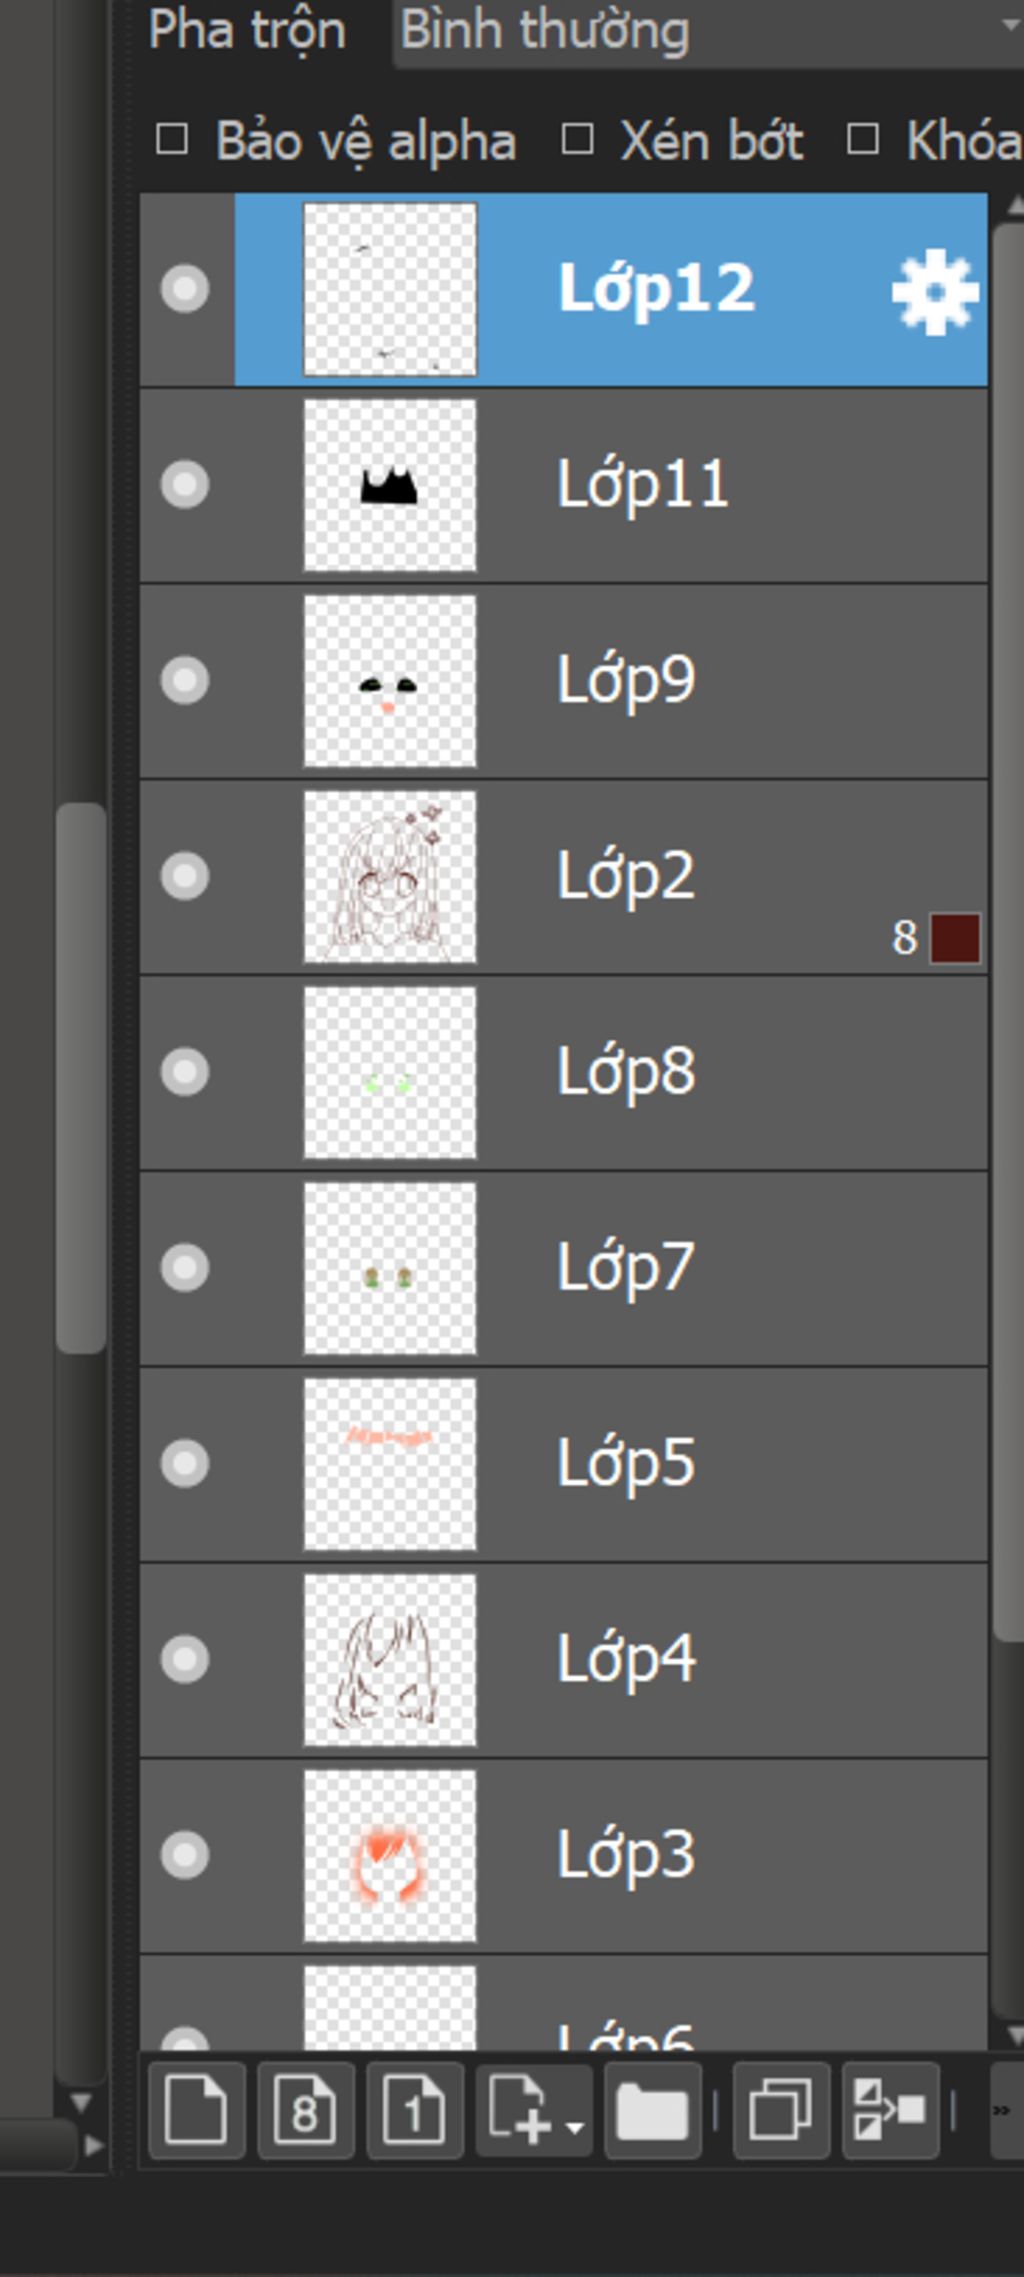Click the Lớp3 layer thumbnail

point(390,1856)
